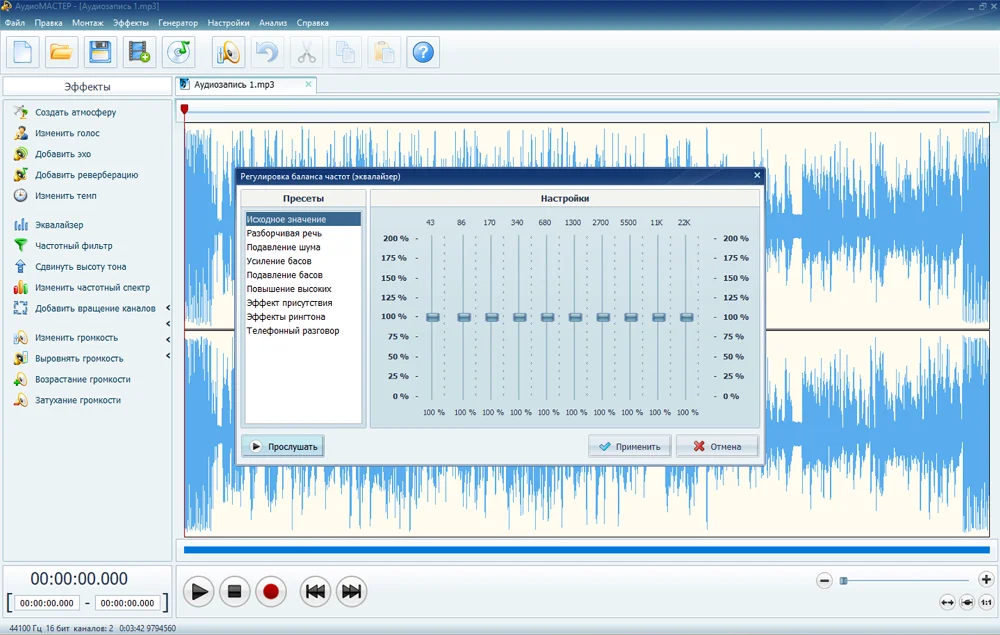This screenshot has width=1000, height=635.
Task: Open a file using the folder icon
Action: 62,52
